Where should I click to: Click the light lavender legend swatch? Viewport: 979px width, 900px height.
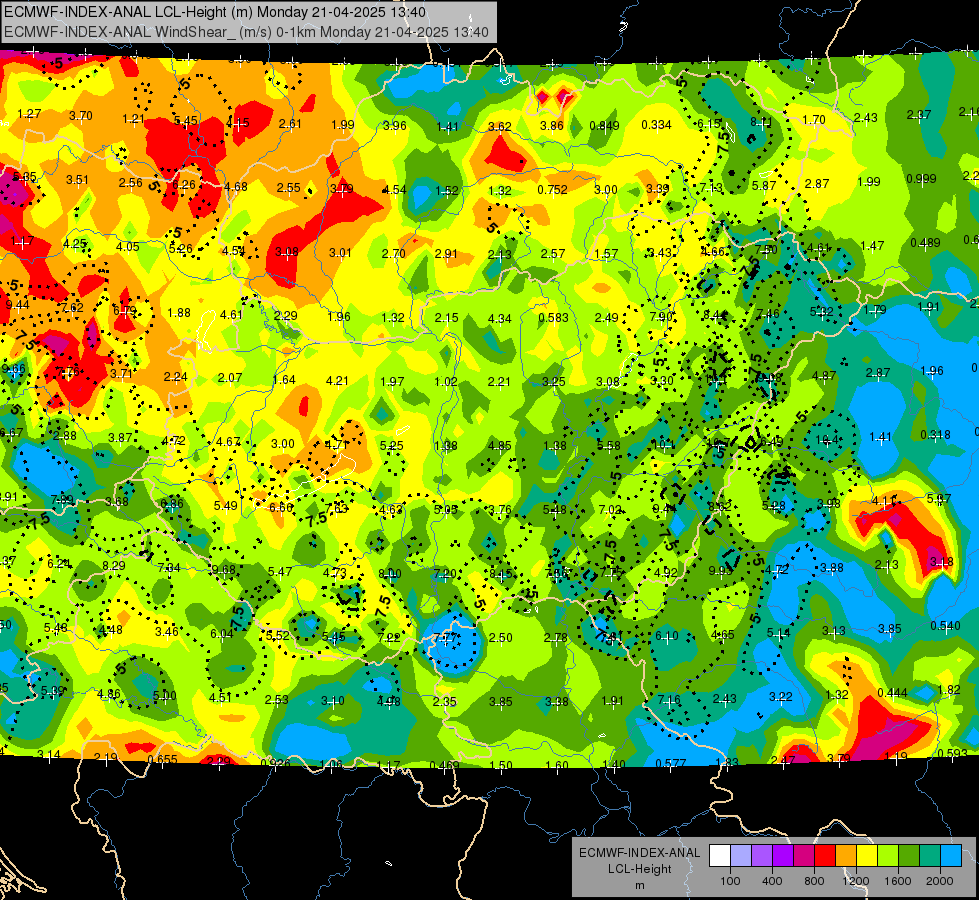point(741,856)
